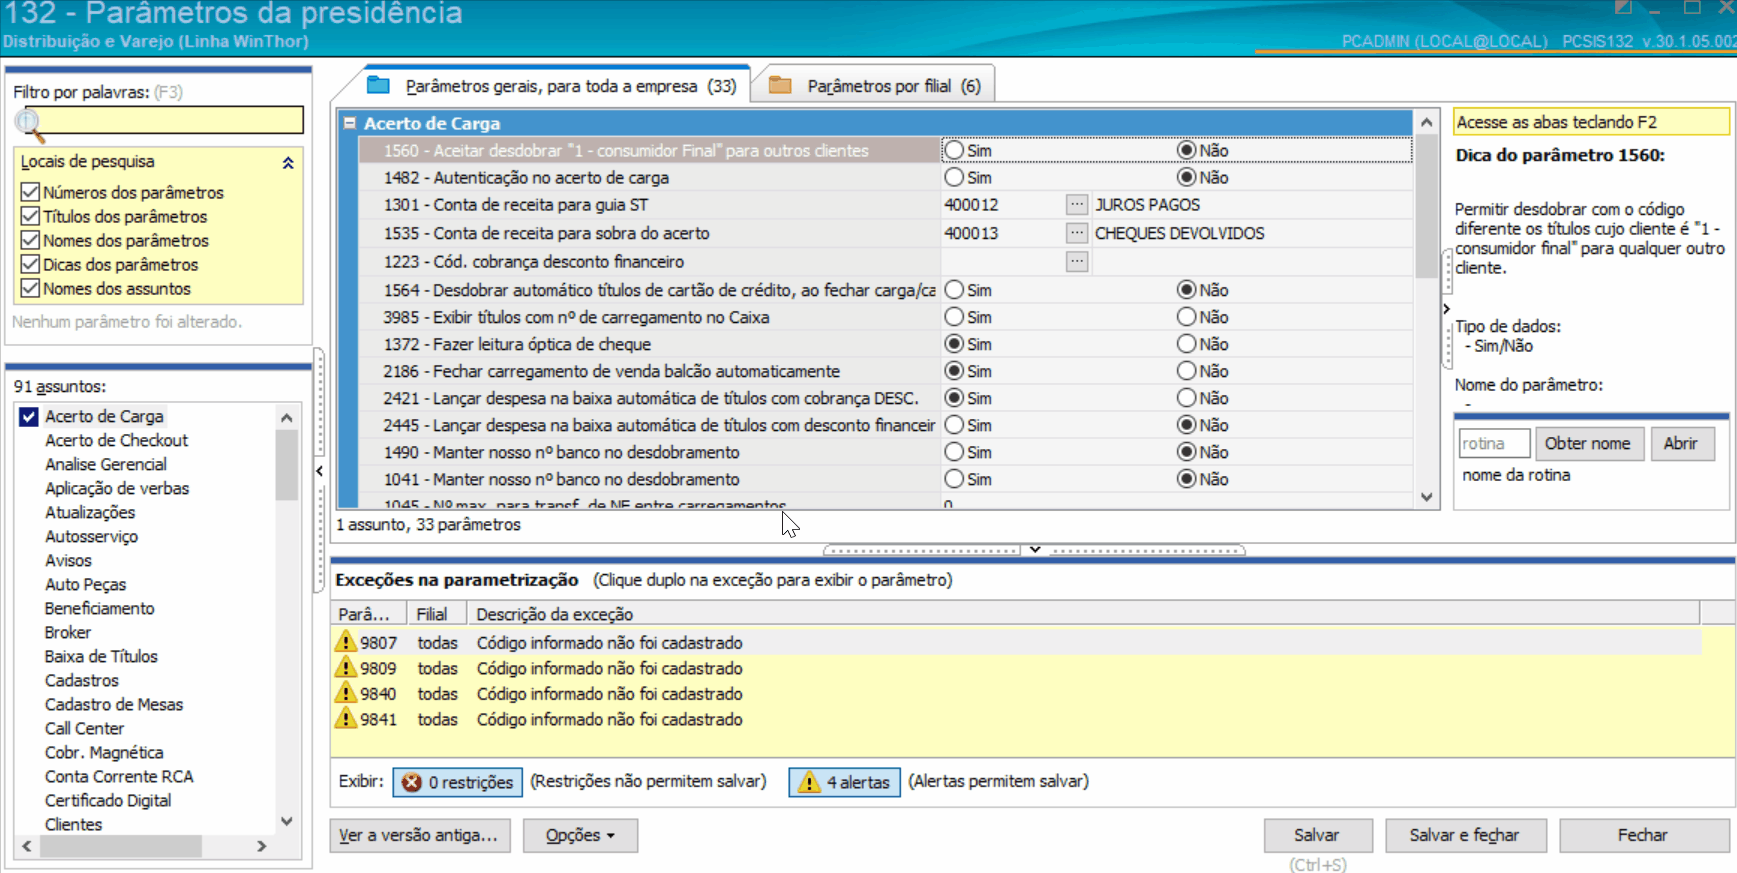This screenshot has height=873, width=1737.
Task: Click Ver a versão antiga button
Action: click(x=420, y=835)
